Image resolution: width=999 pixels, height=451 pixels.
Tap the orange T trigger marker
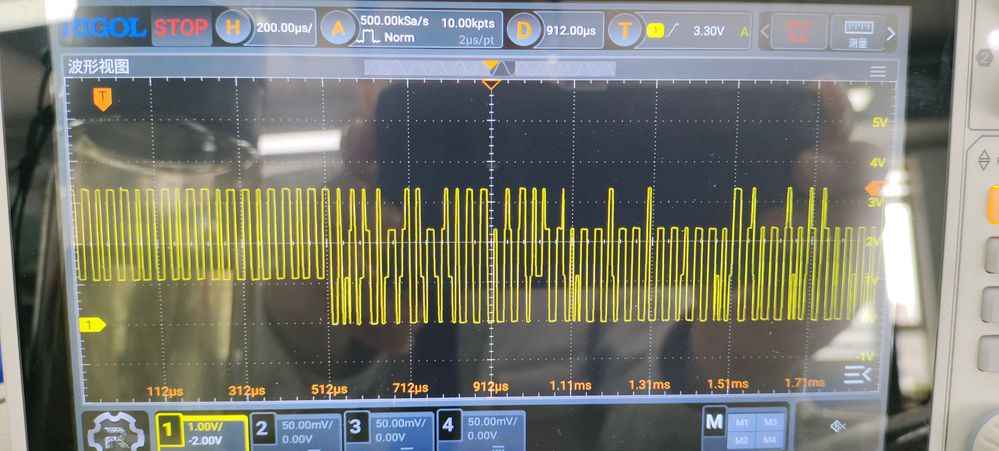(x=102, y=98)
